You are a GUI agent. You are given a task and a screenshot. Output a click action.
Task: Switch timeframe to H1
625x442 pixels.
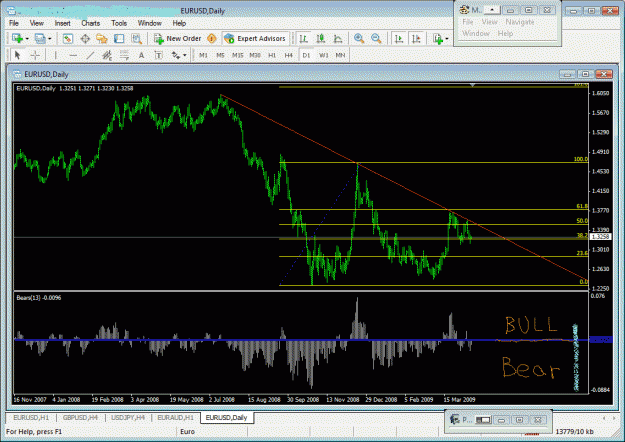tap(272, 55)
